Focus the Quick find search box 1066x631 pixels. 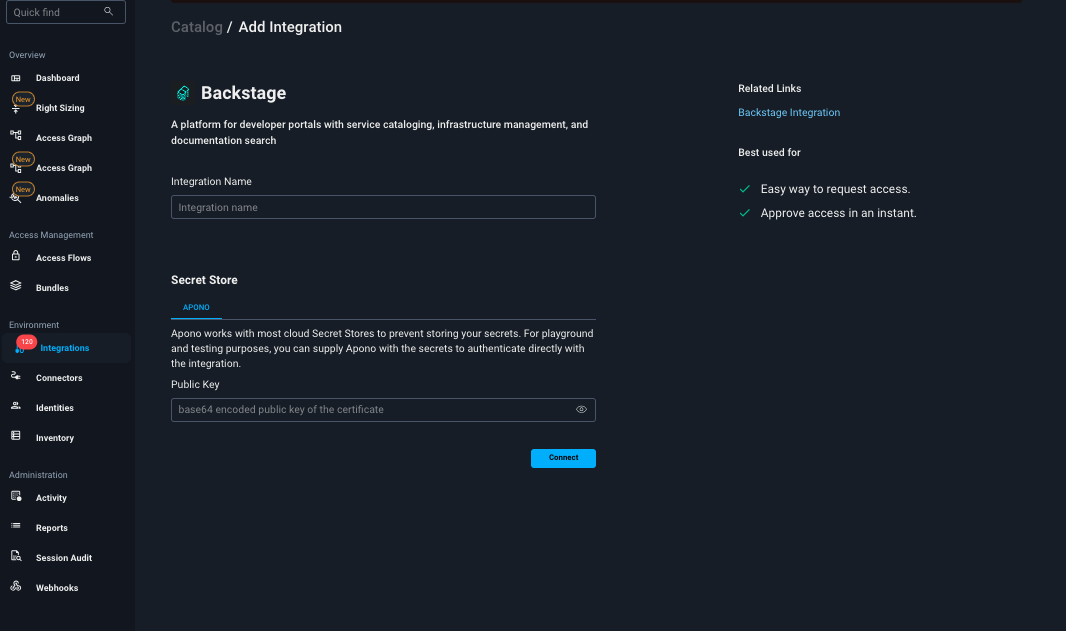[55, 12]
